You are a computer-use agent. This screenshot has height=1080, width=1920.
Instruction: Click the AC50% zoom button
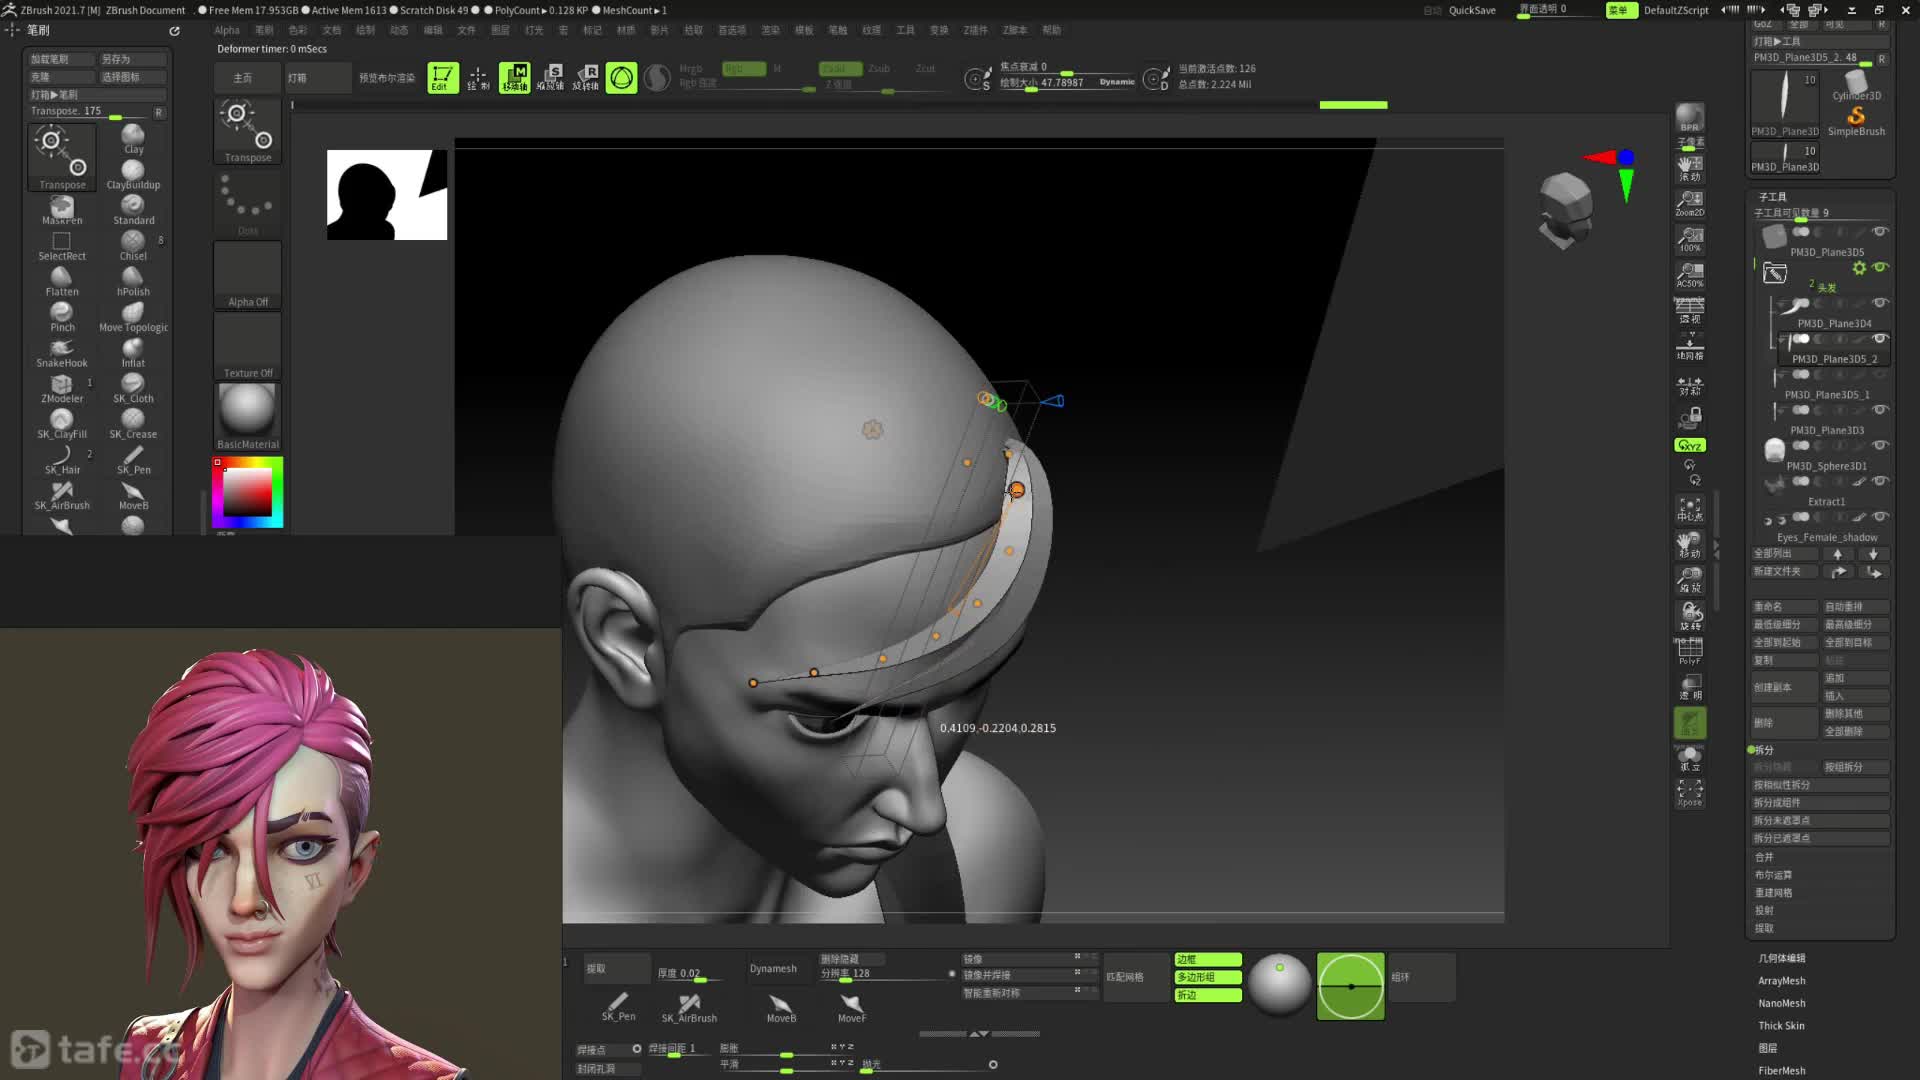tap(1690, 274)
